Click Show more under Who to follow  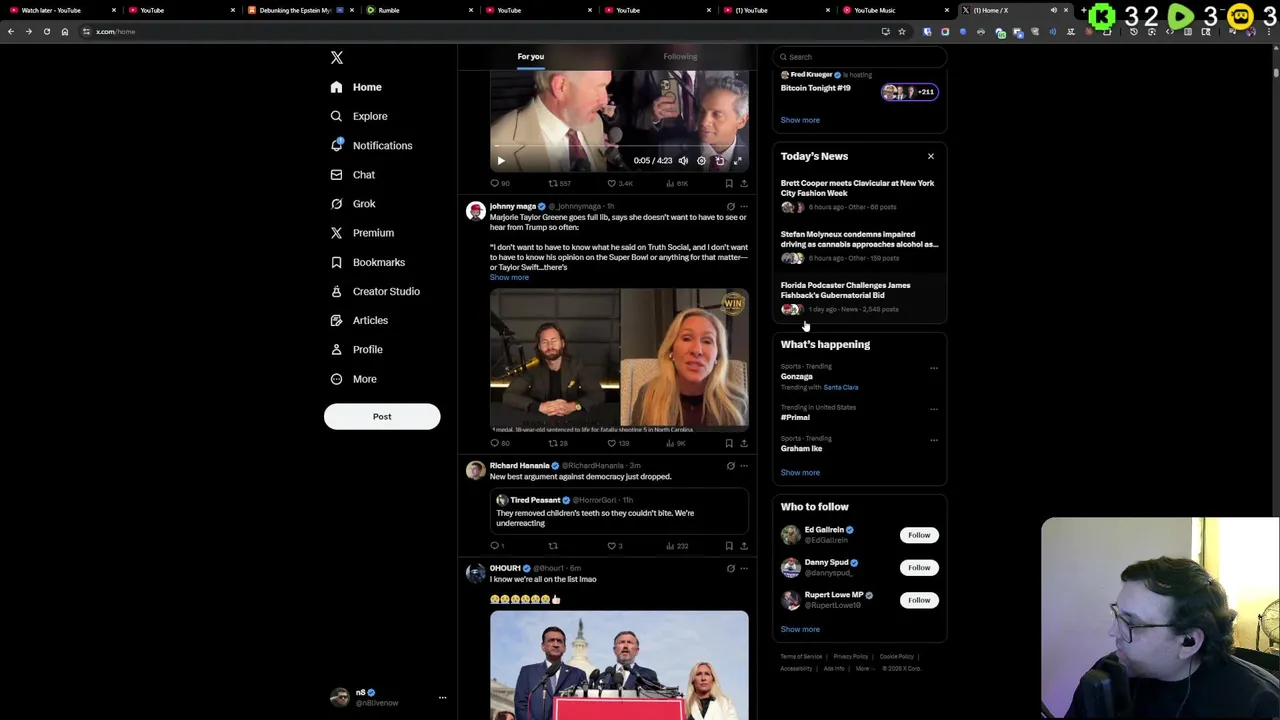coord(800,629)
